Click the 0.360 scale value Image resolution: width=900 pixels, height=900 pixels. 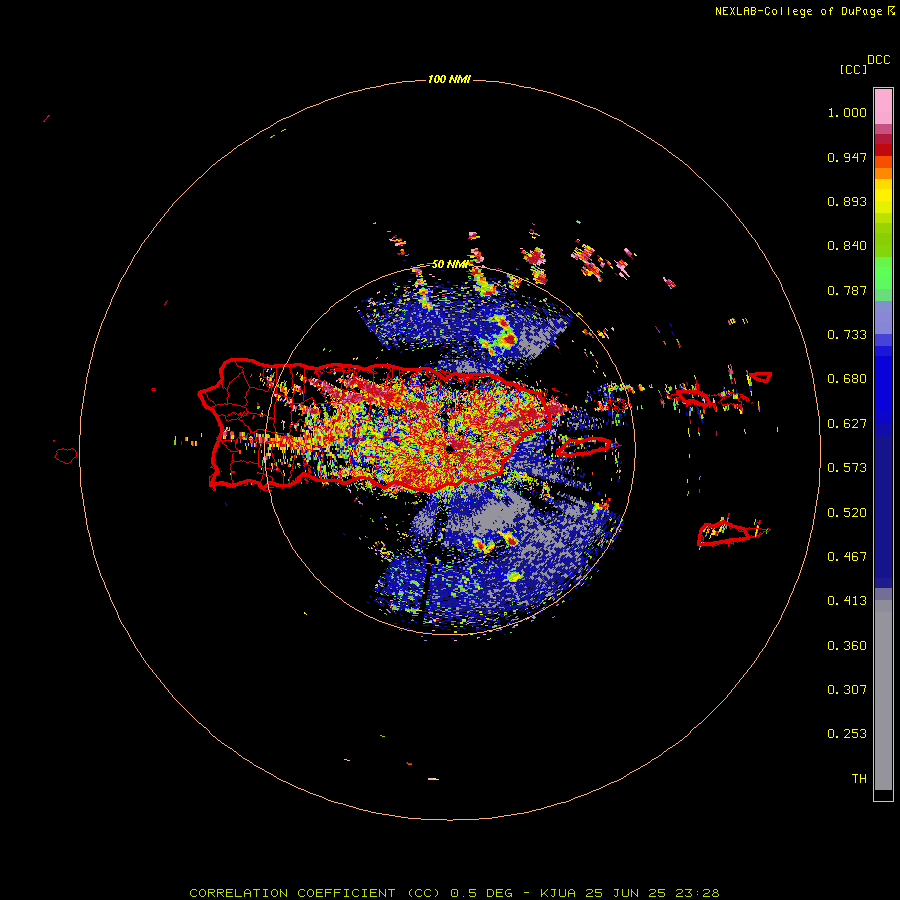click(847, 646)
